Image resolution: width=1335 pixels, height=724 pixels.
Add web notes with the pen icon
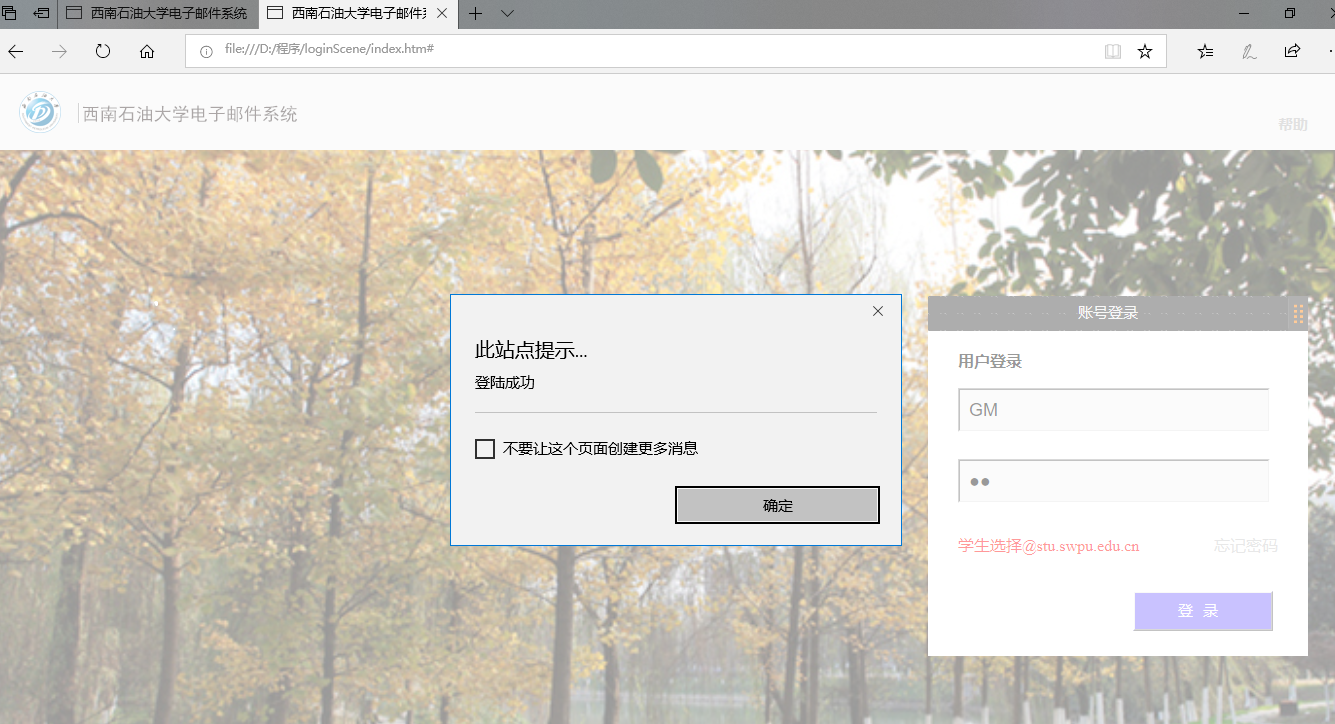point(1249,51)
